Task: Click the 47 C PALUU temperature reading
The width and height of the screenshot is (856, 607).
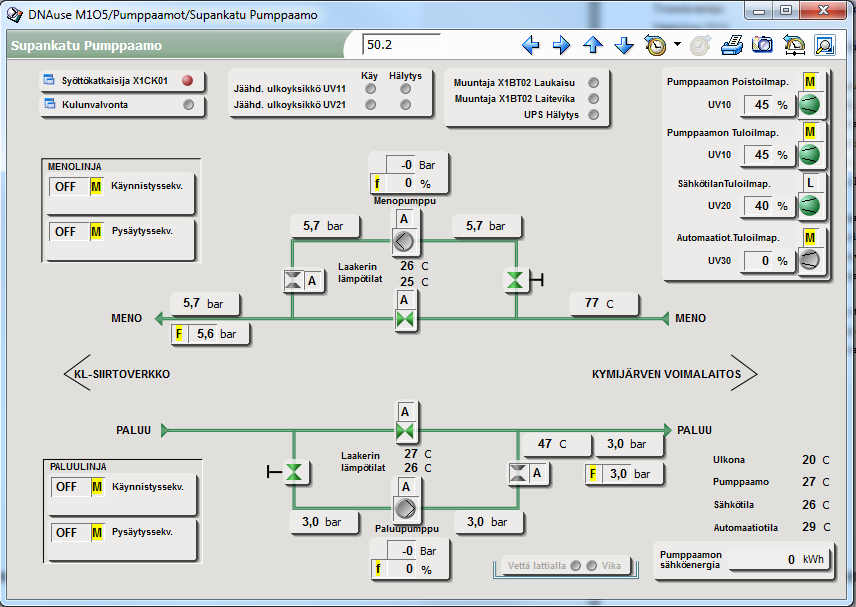Action: click(556, 444)
